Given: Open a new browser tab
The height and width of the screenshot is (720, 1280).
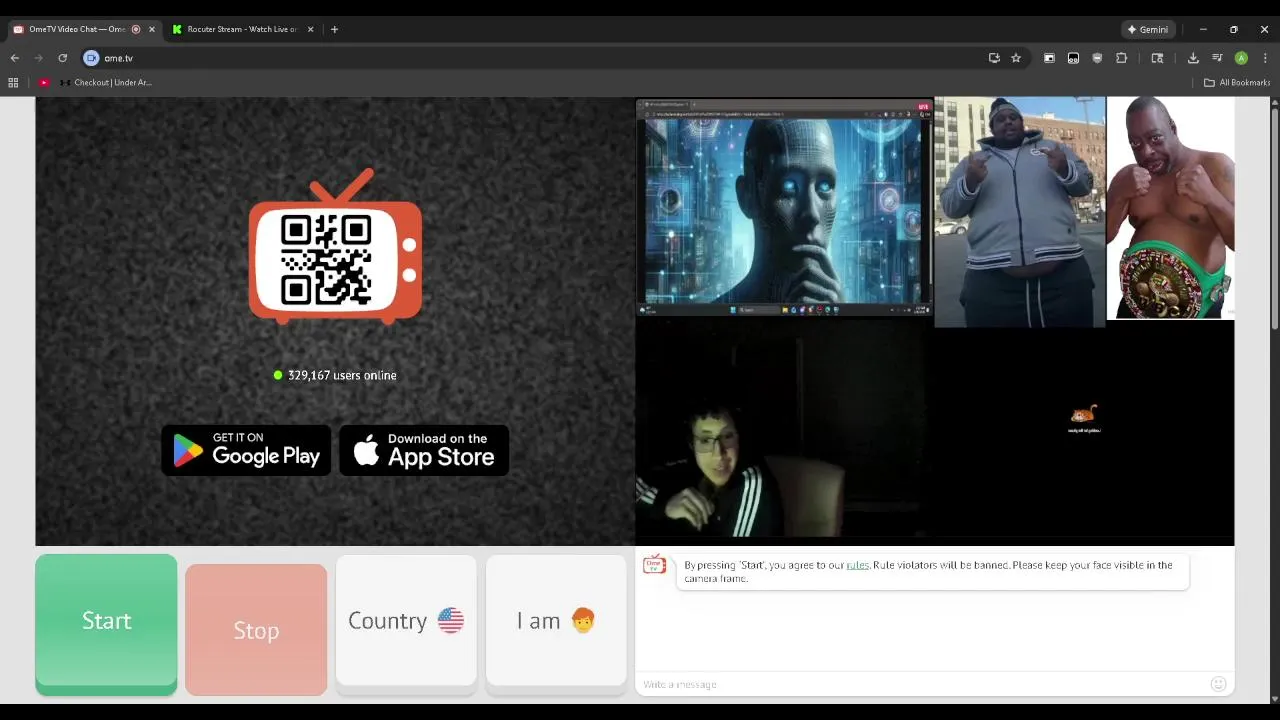Looking at the screenshot, I should [x=334, y=29].
